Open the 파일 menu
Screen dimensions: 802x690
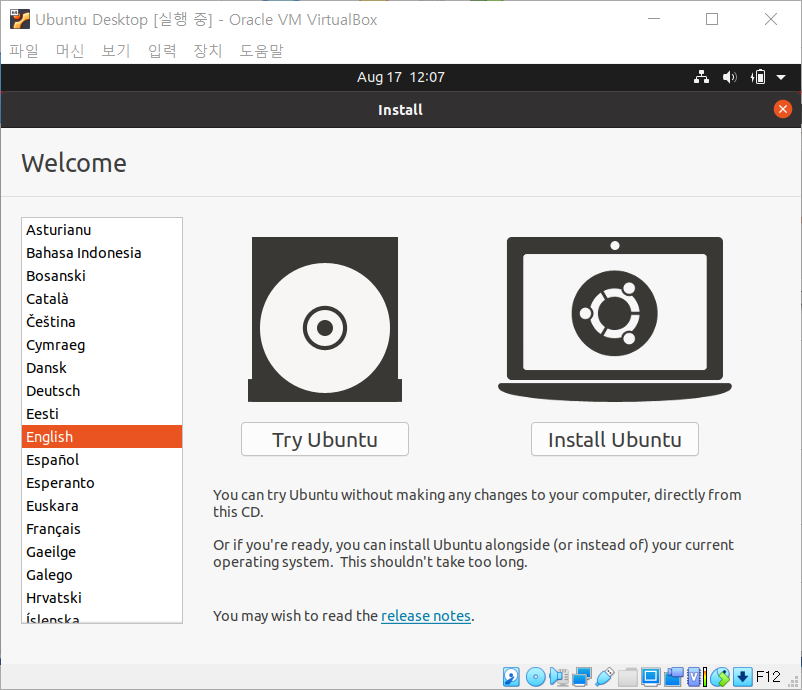pyautogui.click(x=24, y=50)
